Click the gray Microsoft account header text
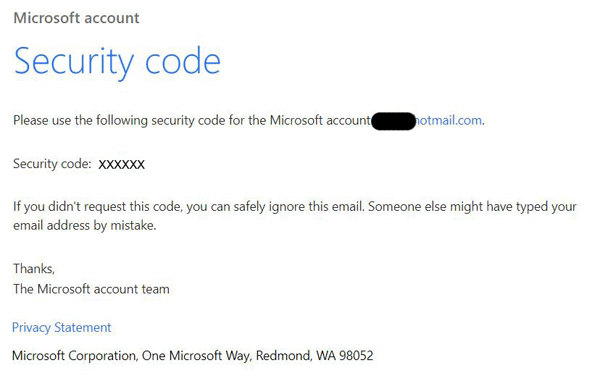 77,18
